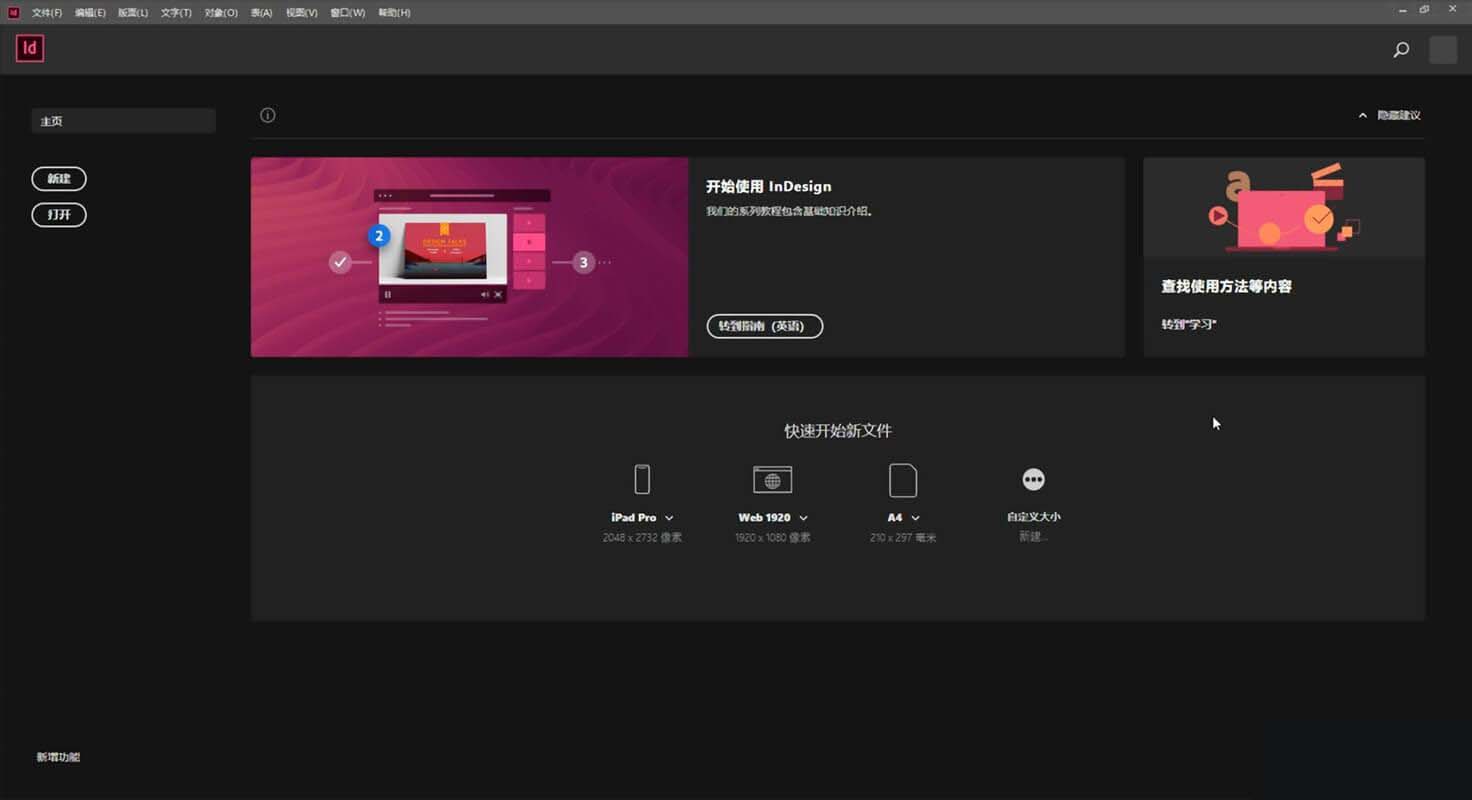1472x800 pixels.
Task: Click the custom size three-dots icon
Action: [x=1033, y=480]
